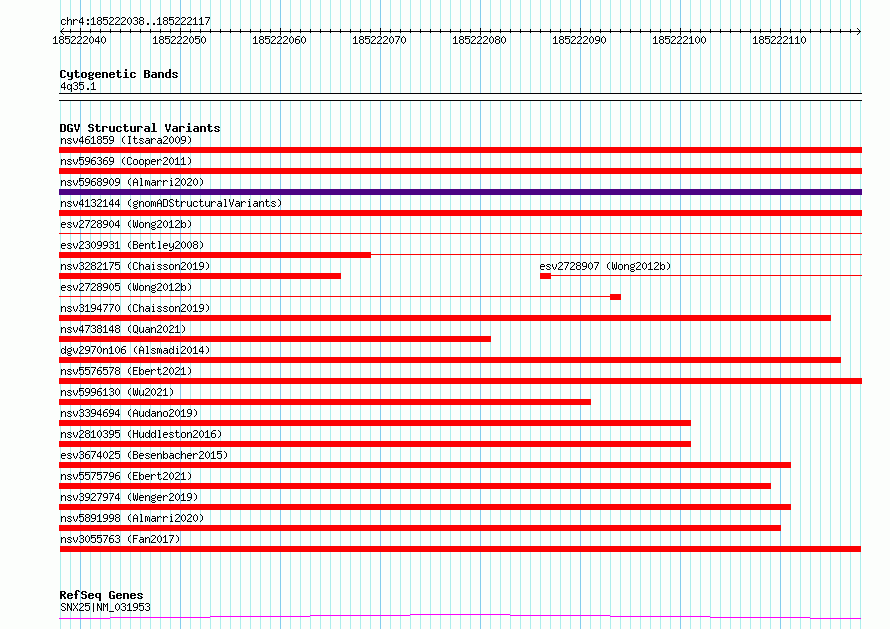Click the RefSeq Genes track title
890x629 pixels.
coord(101,595)
